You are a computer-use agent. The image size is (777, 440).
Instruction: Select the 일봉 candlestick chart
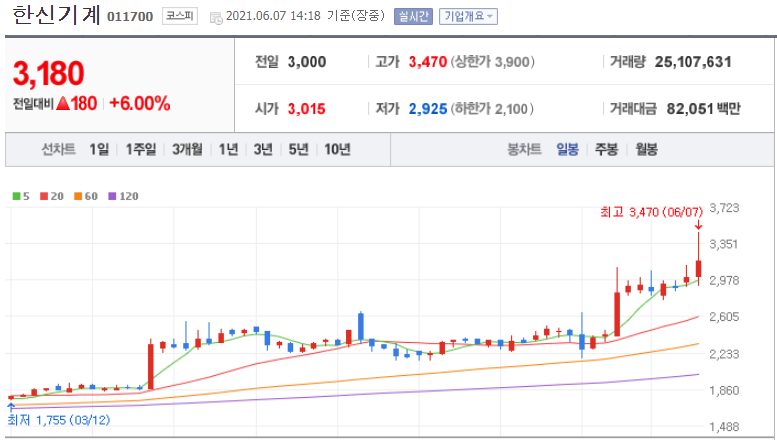point(567,149)
